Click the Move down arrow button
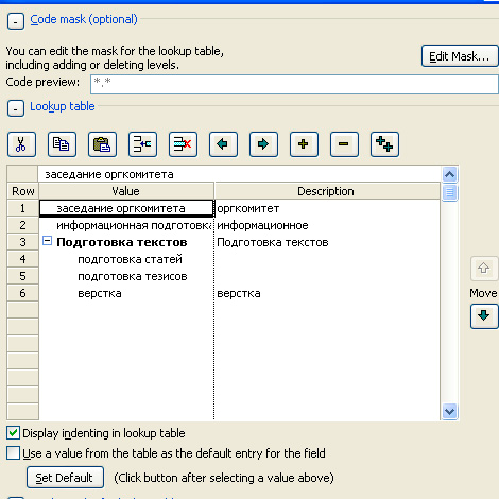 tap(484, 316)
